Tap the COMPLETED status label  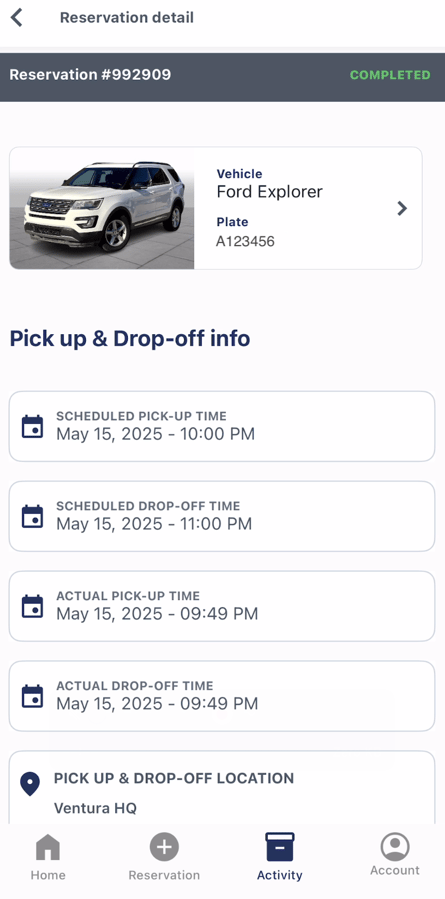[390, 75]
